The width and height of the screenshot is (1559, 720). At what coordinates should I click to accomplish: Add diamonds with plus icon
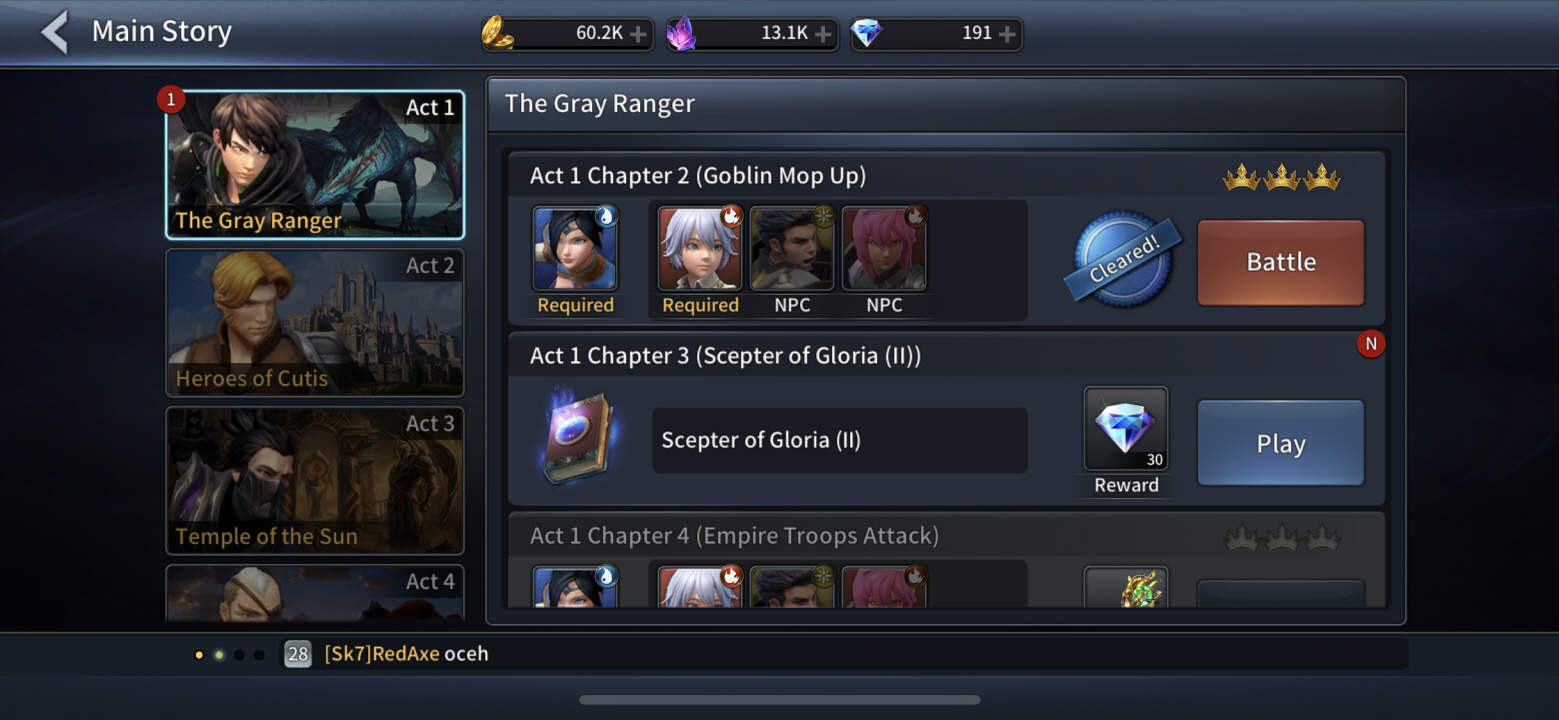click(1007, 34)
